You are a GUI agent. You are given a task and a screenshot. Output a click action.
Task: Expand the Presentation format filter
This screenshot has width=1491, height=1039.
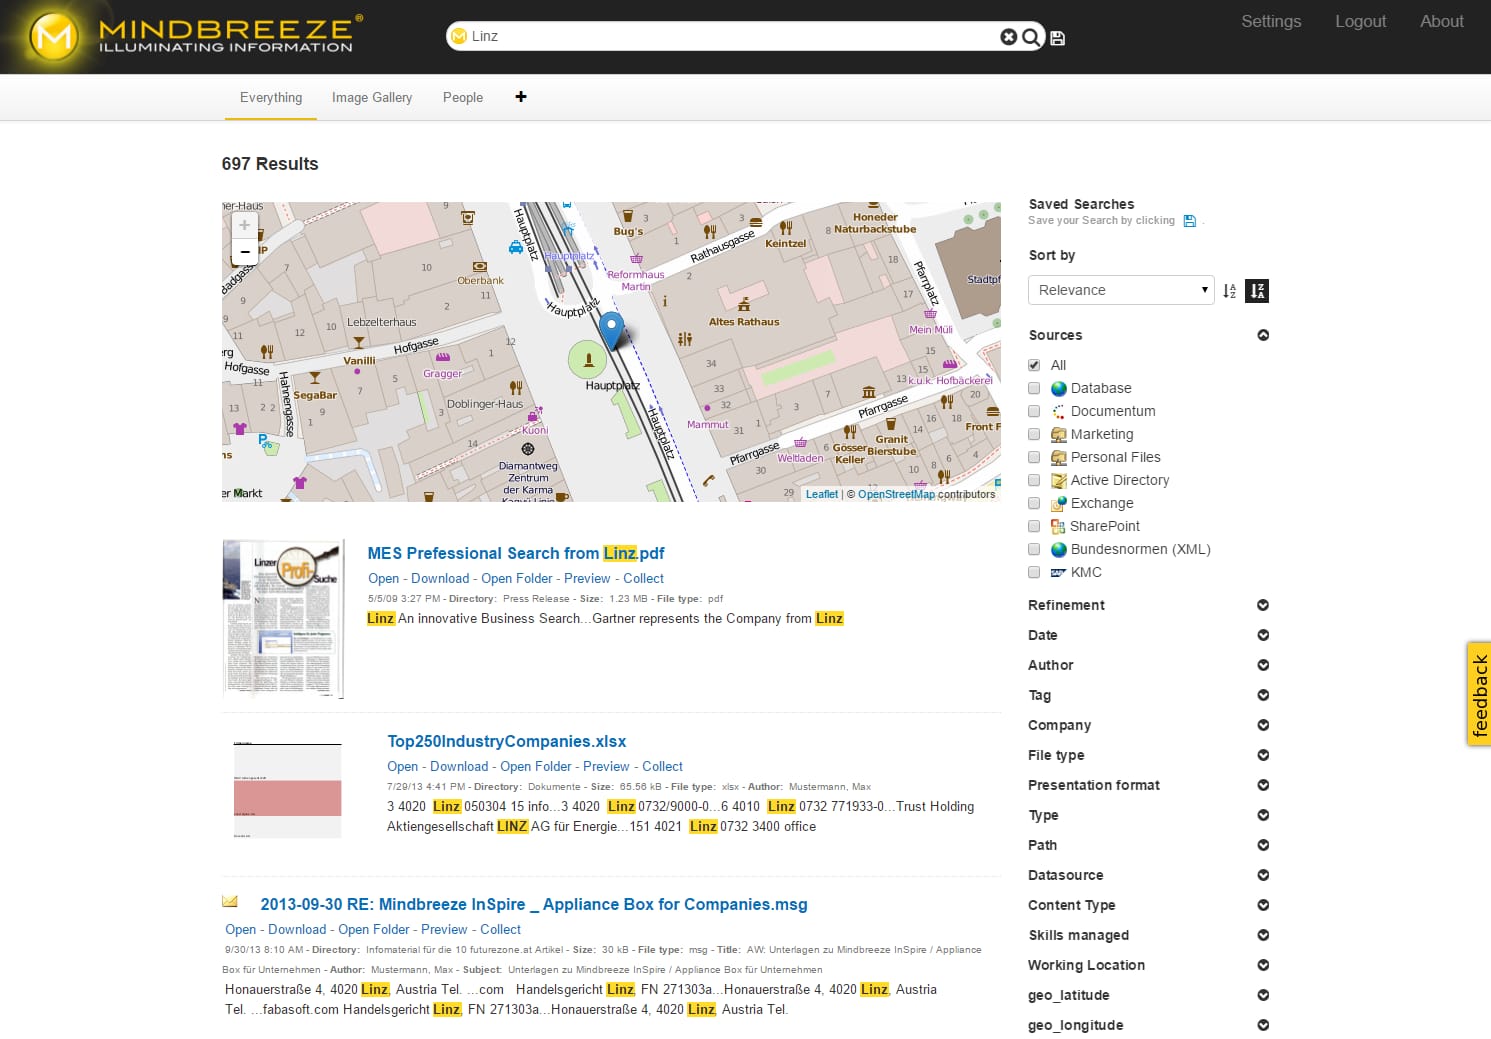coord(1263,785)
